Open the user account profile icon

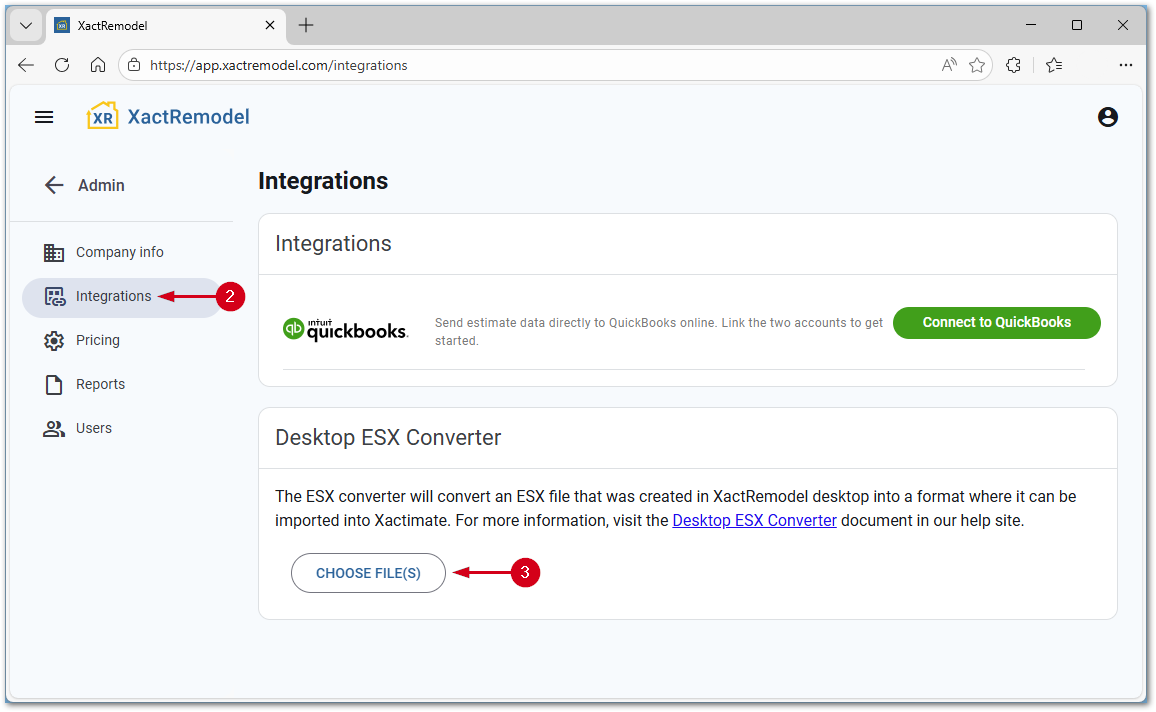click(x=1107, y=117)
